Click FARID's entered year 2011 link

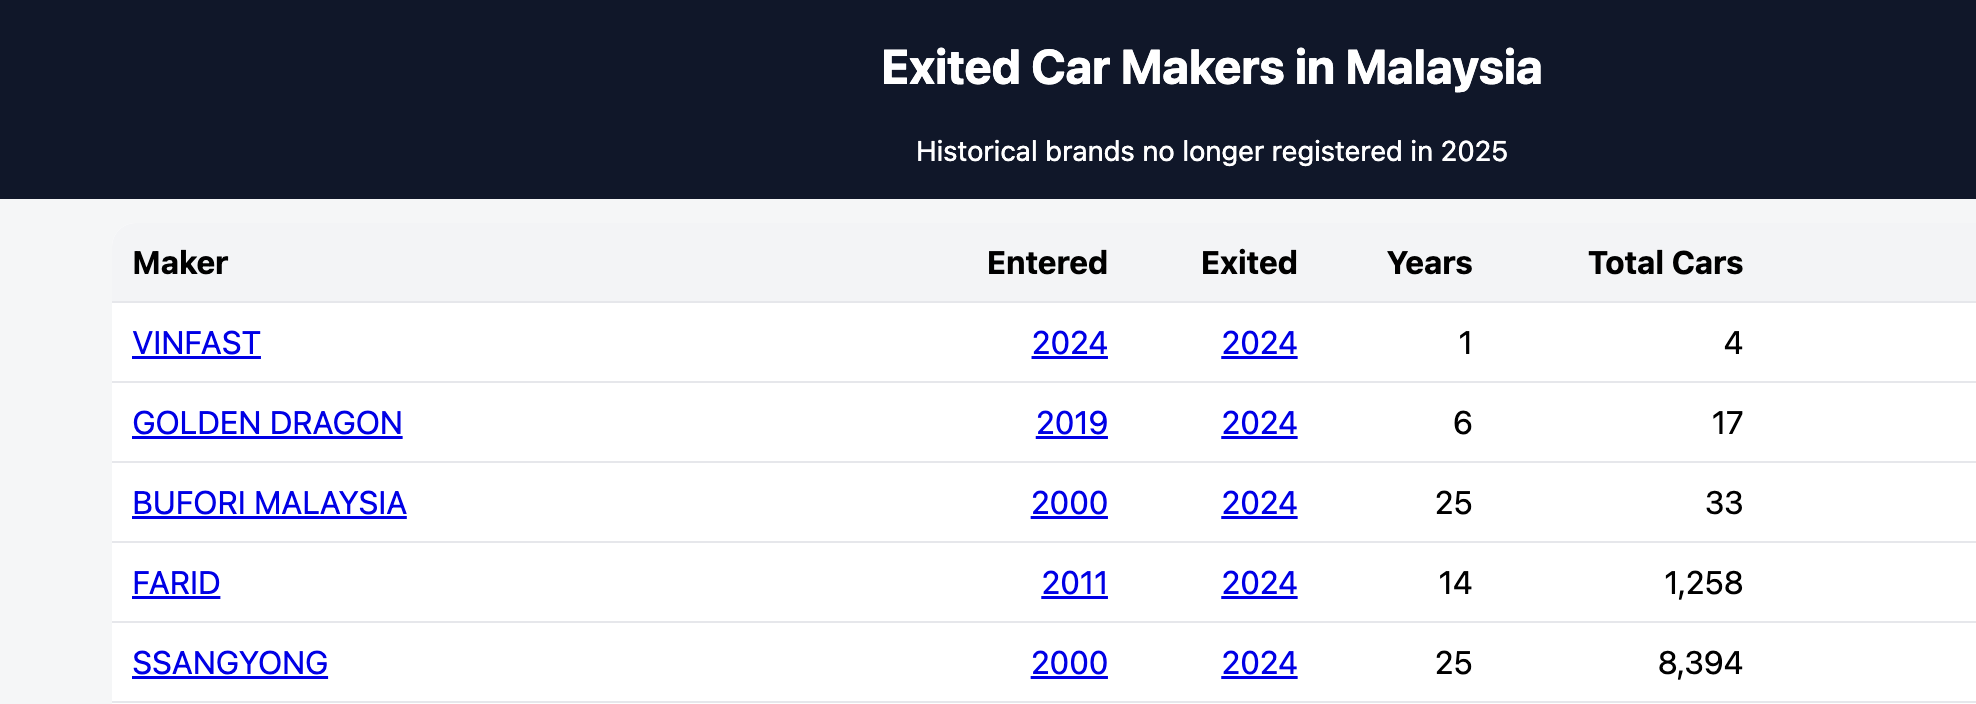coord(1074,583)
